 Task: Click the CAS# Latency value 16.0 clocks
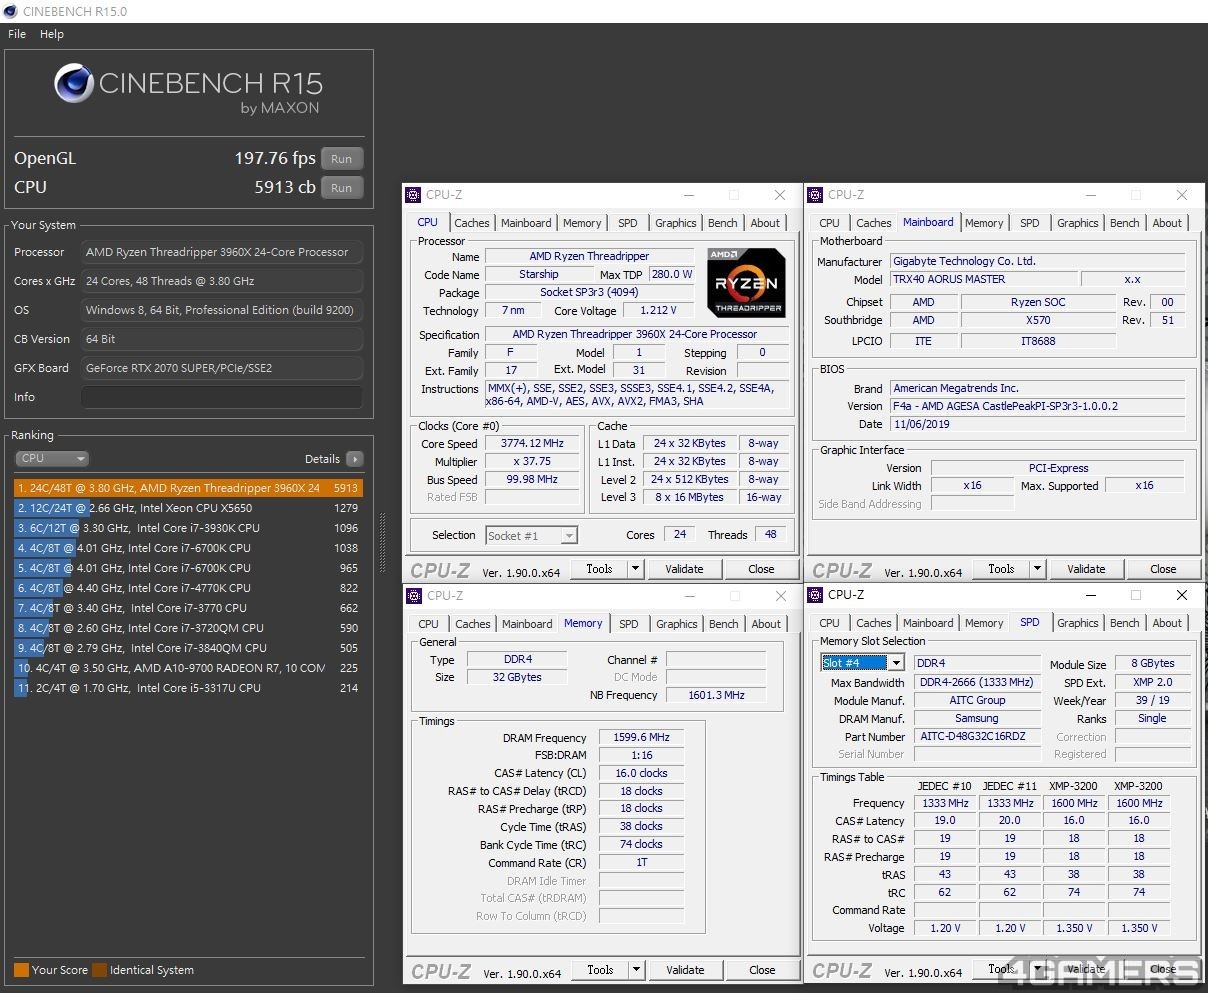641,773
